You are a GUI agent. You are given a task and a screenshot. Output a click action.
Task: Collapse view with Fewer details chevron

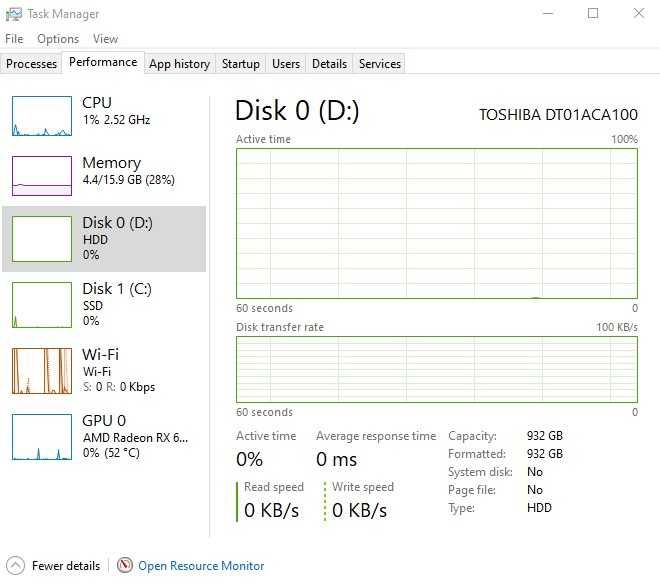[x=15, y=566]
